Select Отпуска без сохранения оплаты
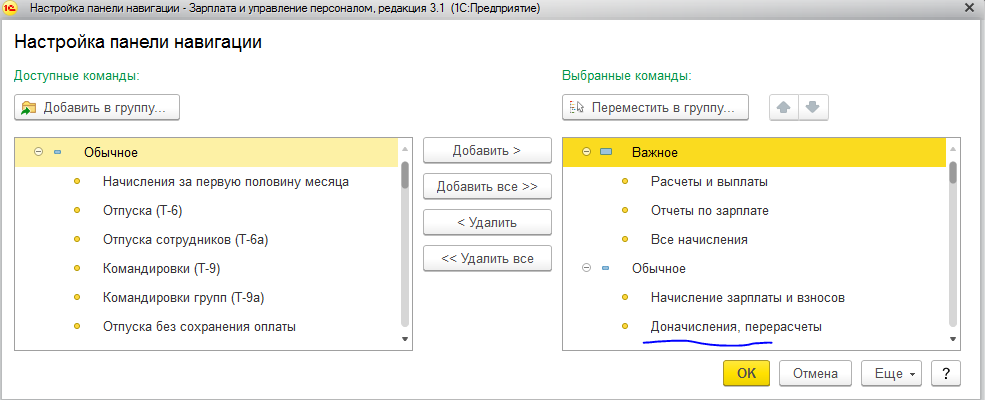The width and height of the screenshot is (985, 400). (x=199, y=327)
